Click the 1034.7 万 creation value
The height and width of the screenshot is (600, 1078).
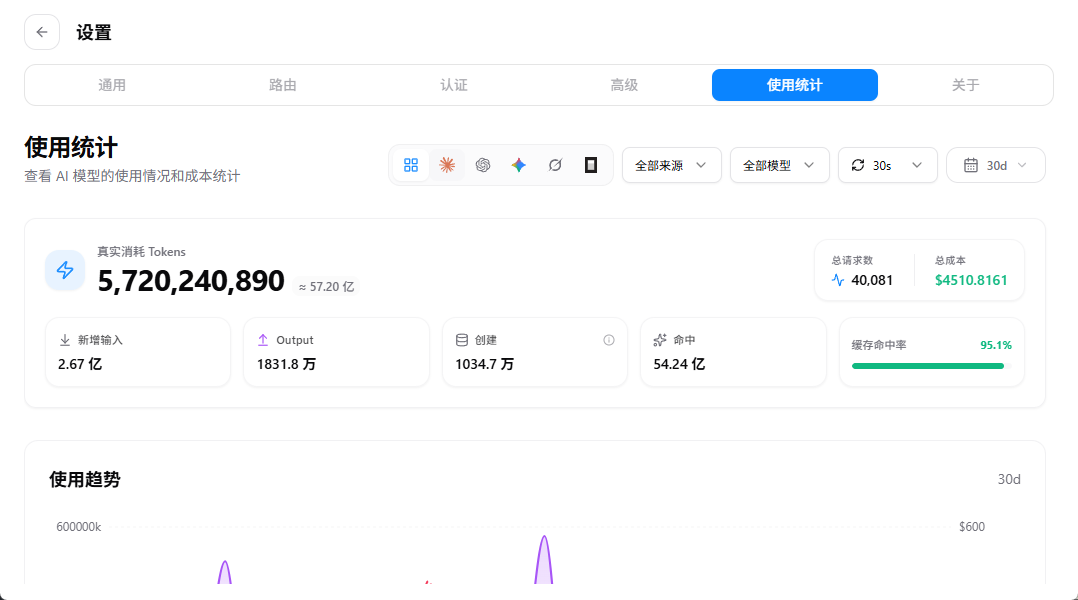coord(484,364)
